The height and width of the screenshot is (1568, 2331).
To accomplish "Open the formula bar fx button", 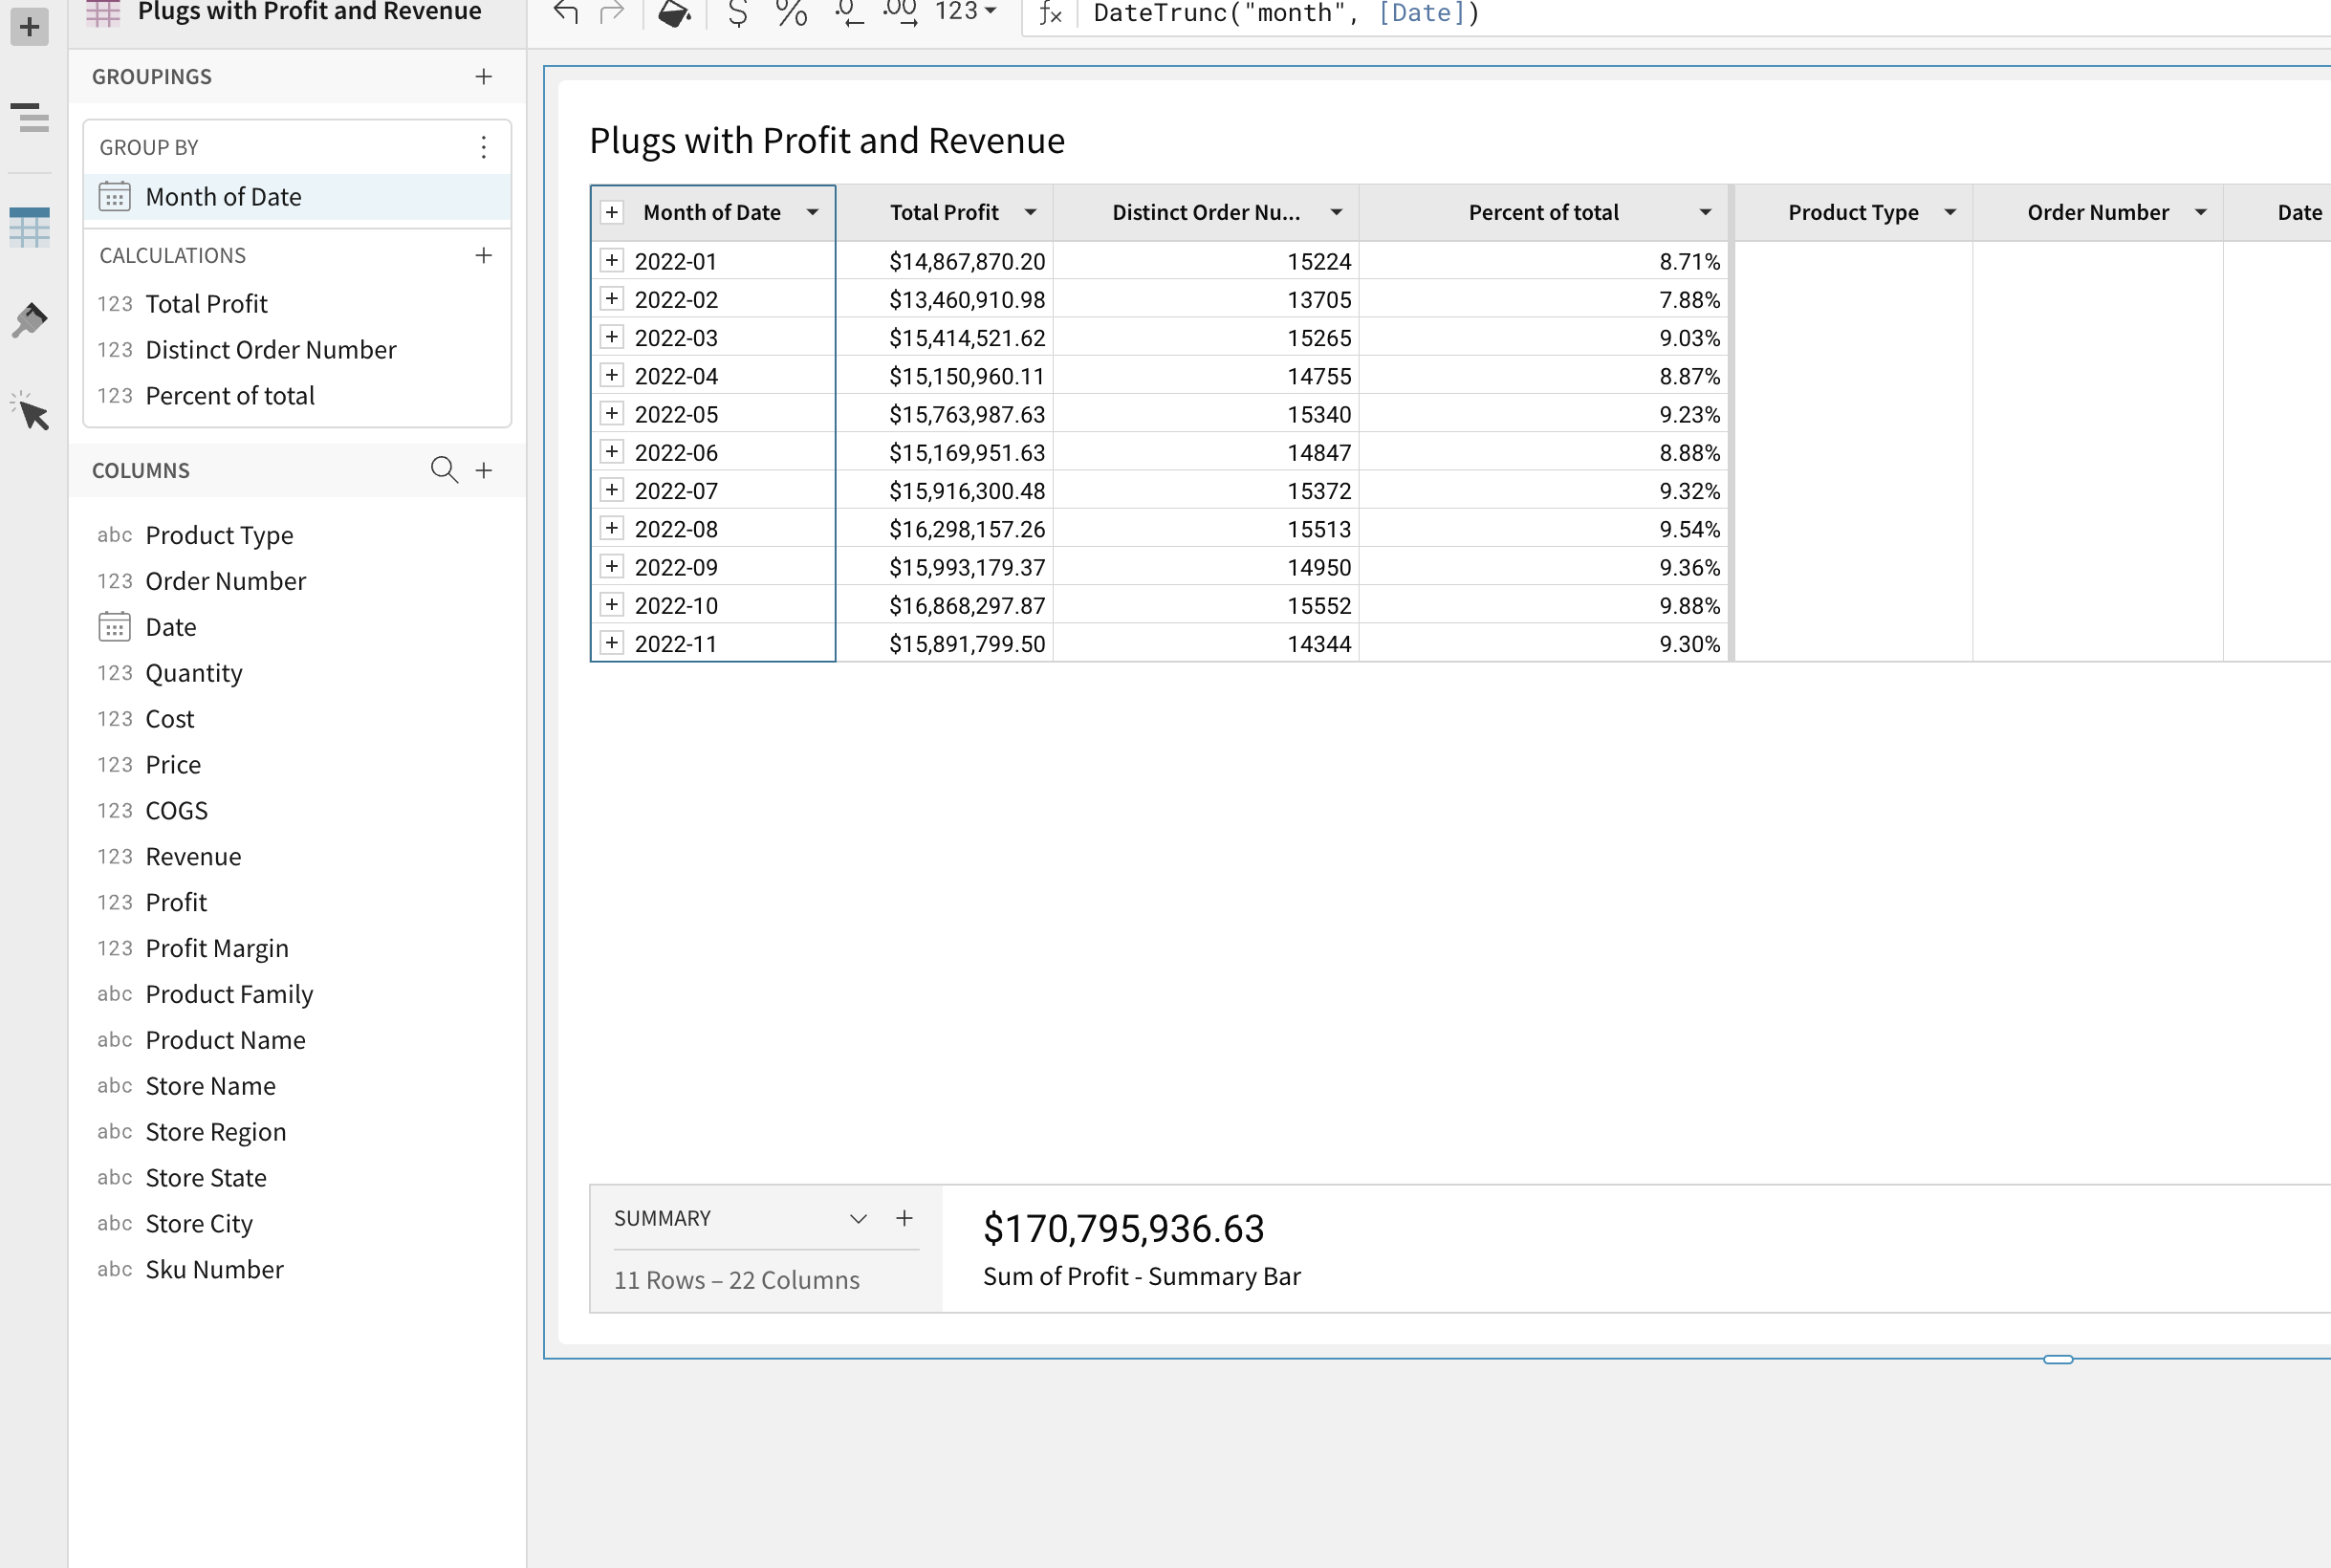I will [x=1049, y=14].
